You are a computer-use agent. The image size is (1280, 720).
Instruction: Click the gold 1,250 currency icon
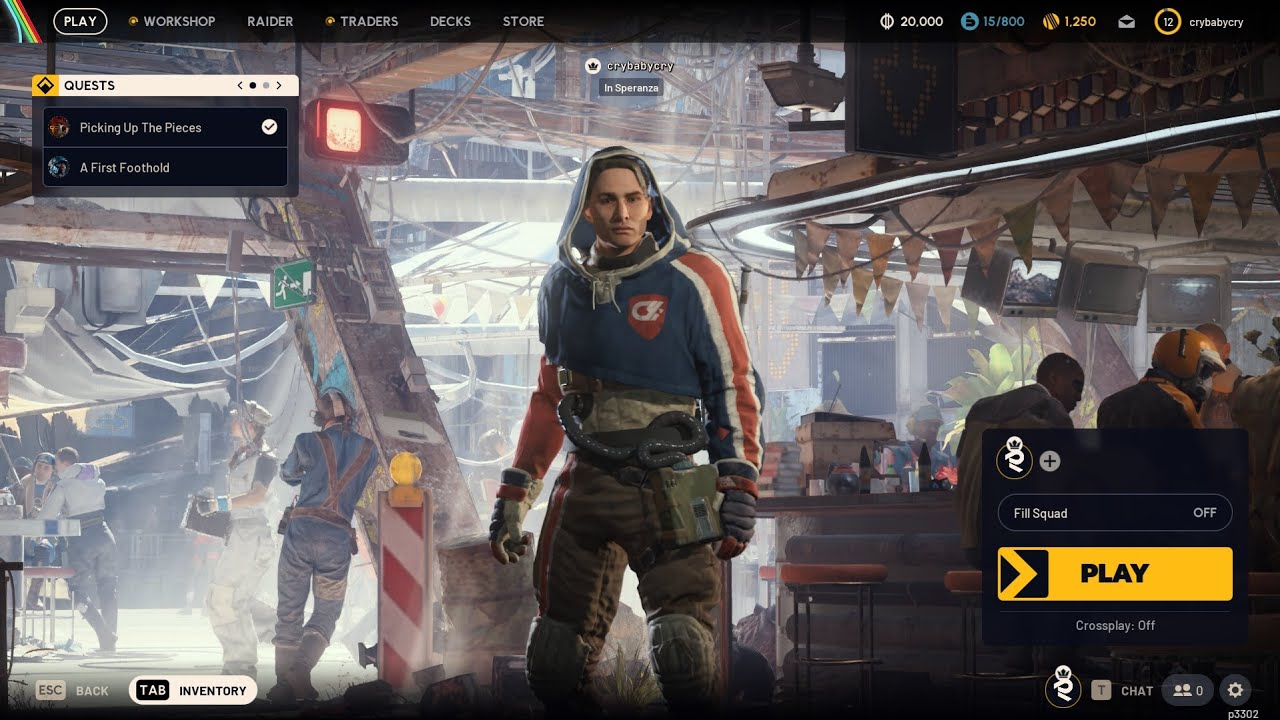(1051, 21)
